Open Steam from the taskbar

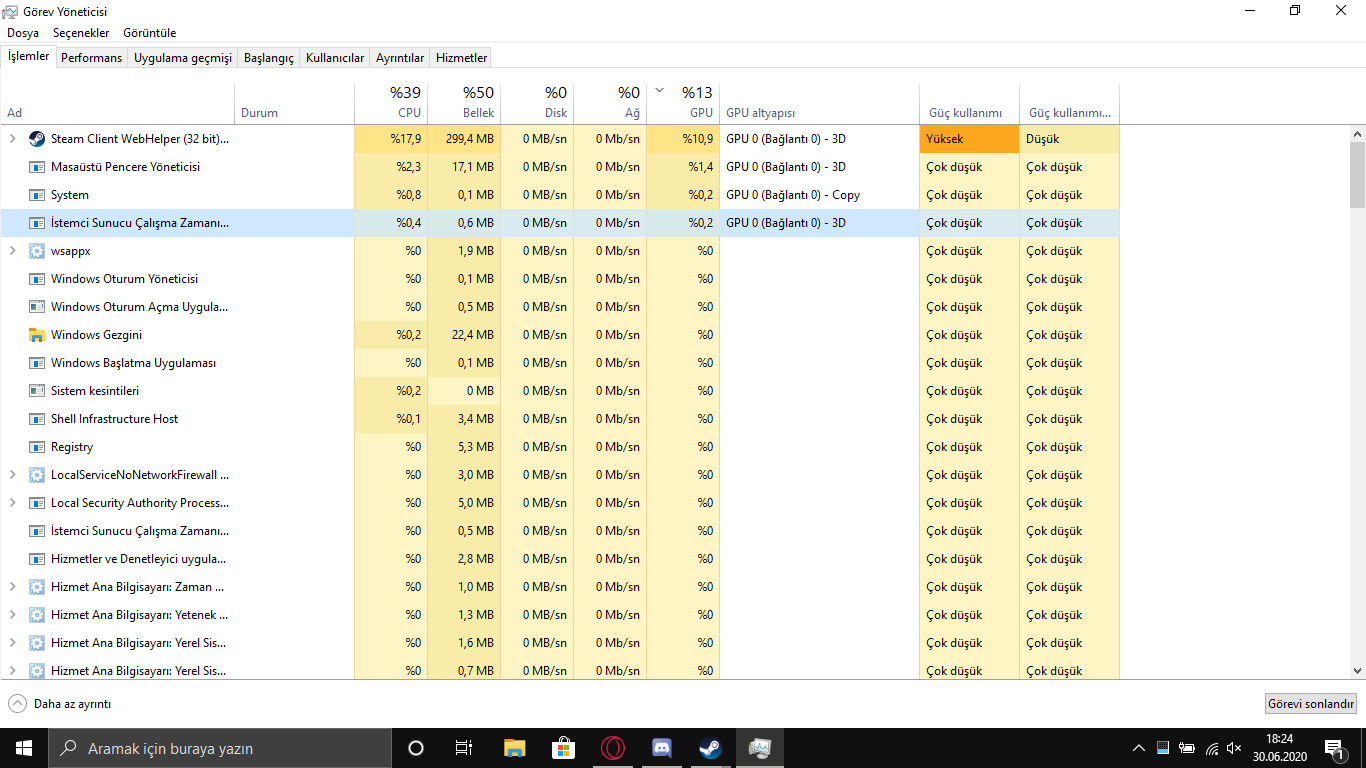point(710,748)
